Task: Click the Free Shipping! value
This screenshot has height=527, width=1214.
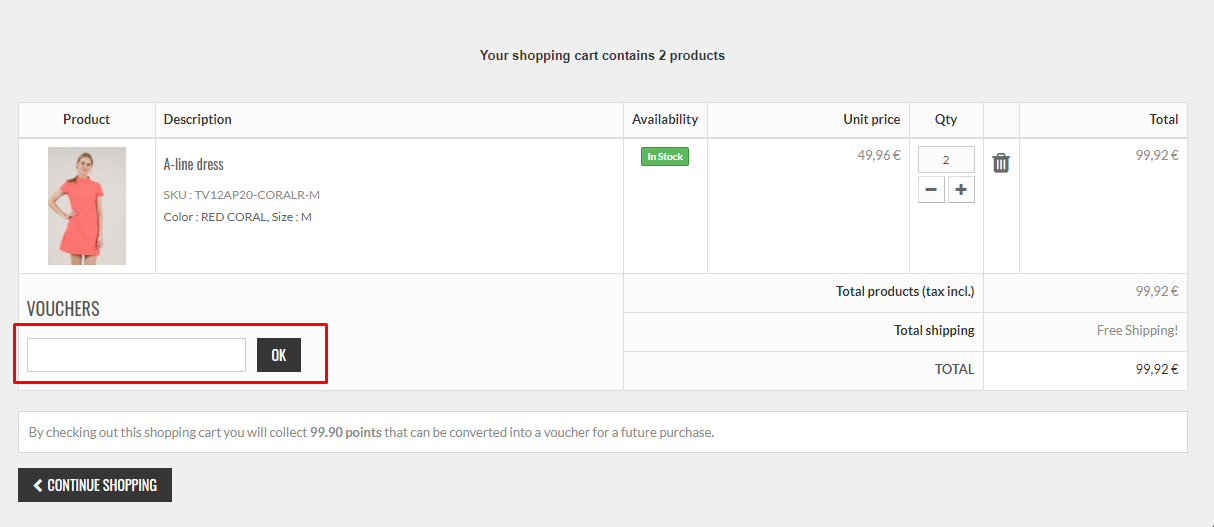Action: 1137,330
